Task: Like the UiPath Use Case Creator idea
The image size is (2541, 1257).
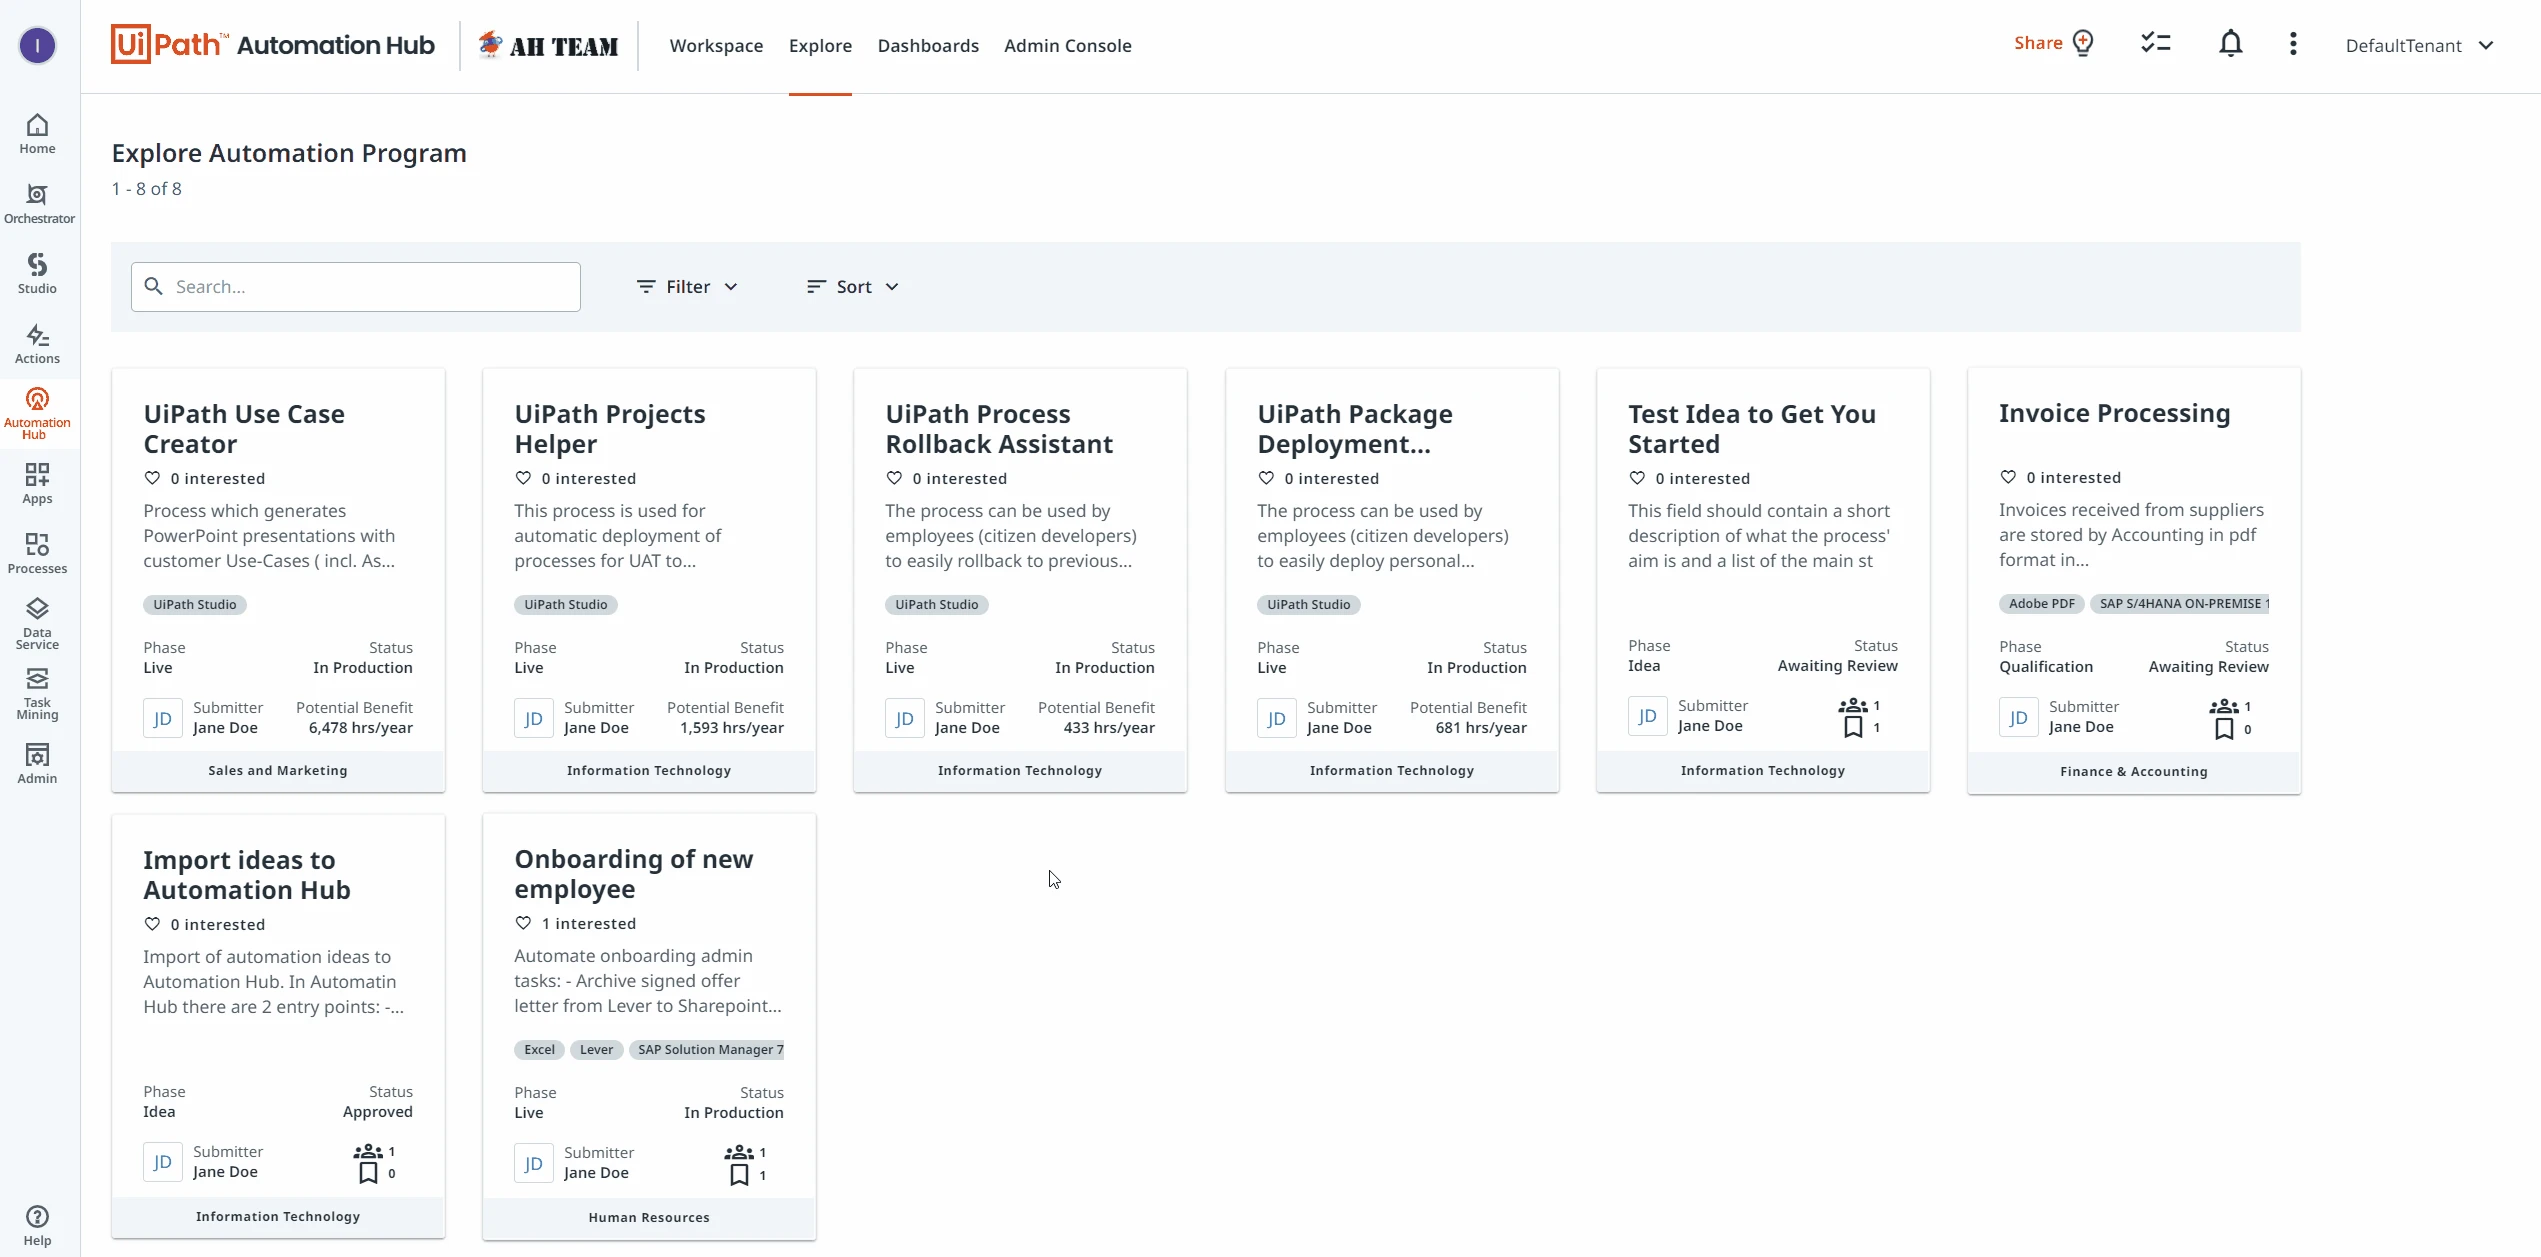Action: (152, 478)
